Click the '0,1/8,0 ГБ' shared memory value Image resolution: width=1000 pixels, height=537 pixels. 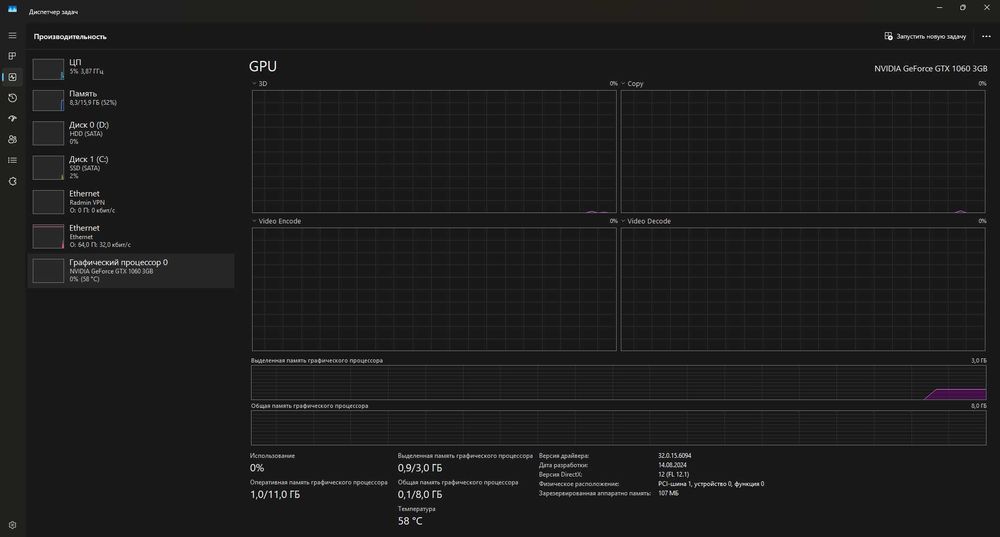point(420,494)
